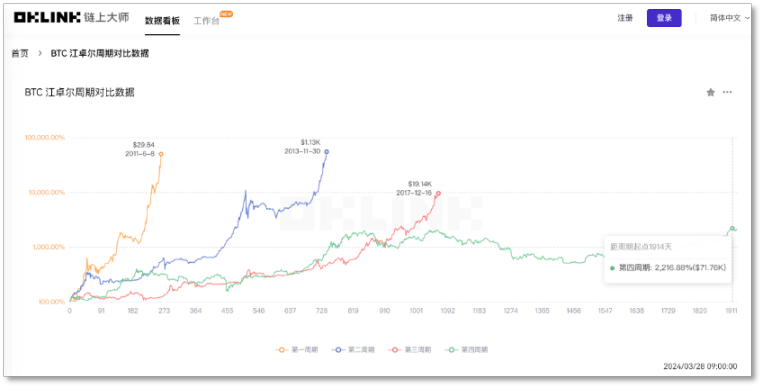
Task: Click the 注册 register link
Action: (625, 18)
